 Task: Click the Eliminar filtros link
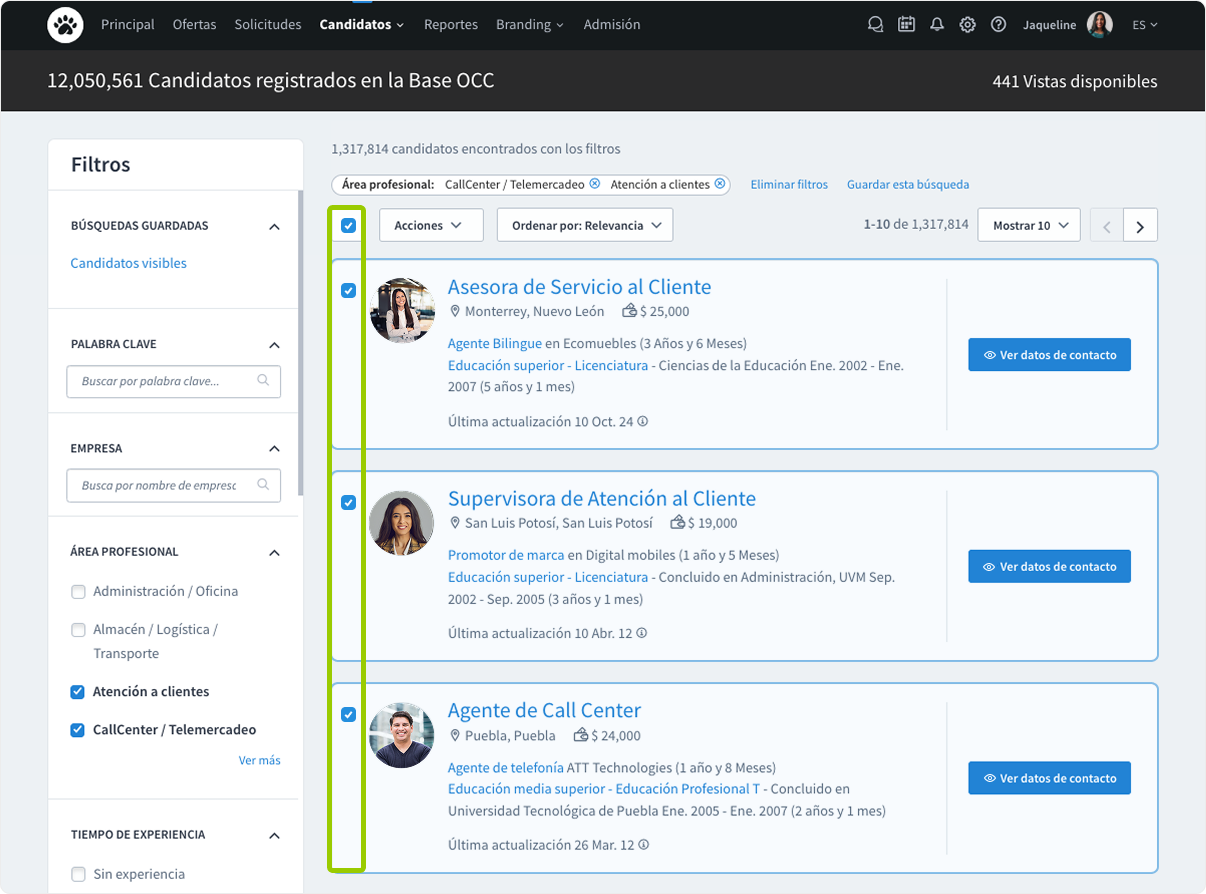coord(789,185)
